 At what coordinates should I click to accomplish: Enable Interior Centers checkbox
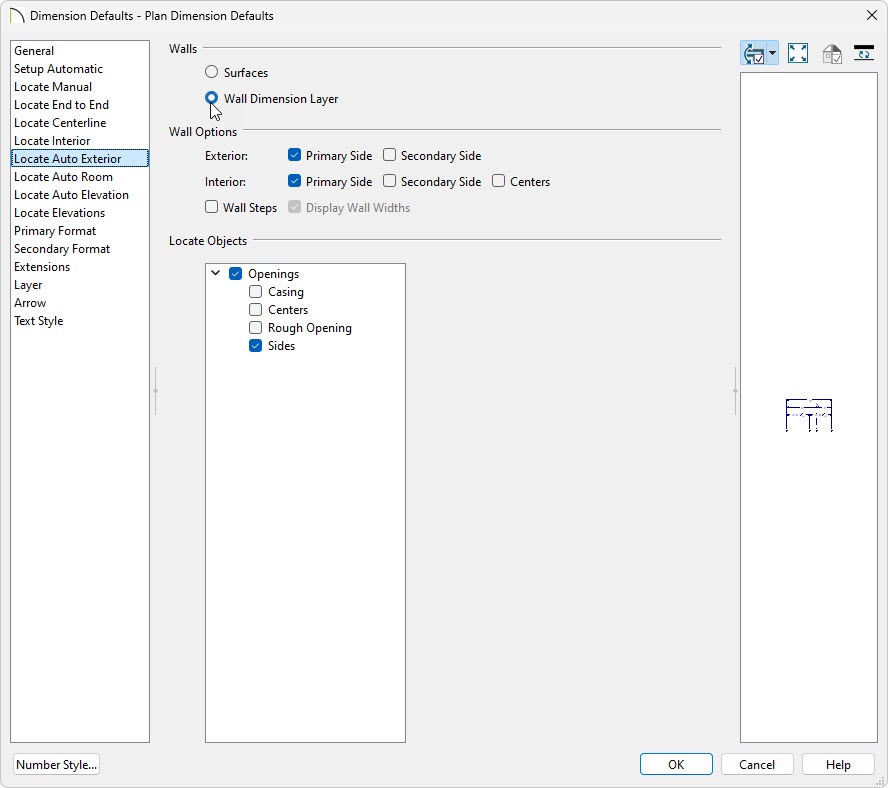[498, 181]
